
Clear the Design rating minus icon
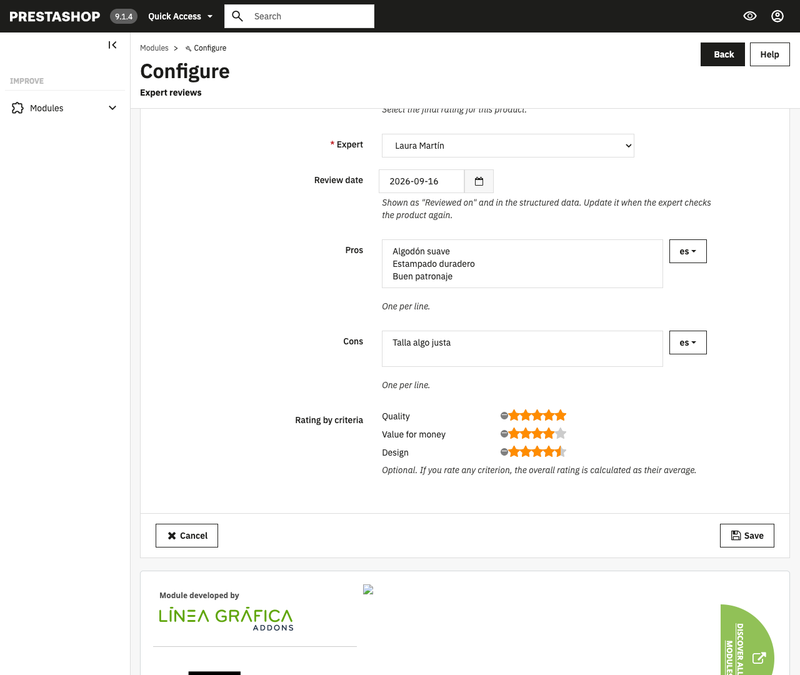(x=504, y=452)
